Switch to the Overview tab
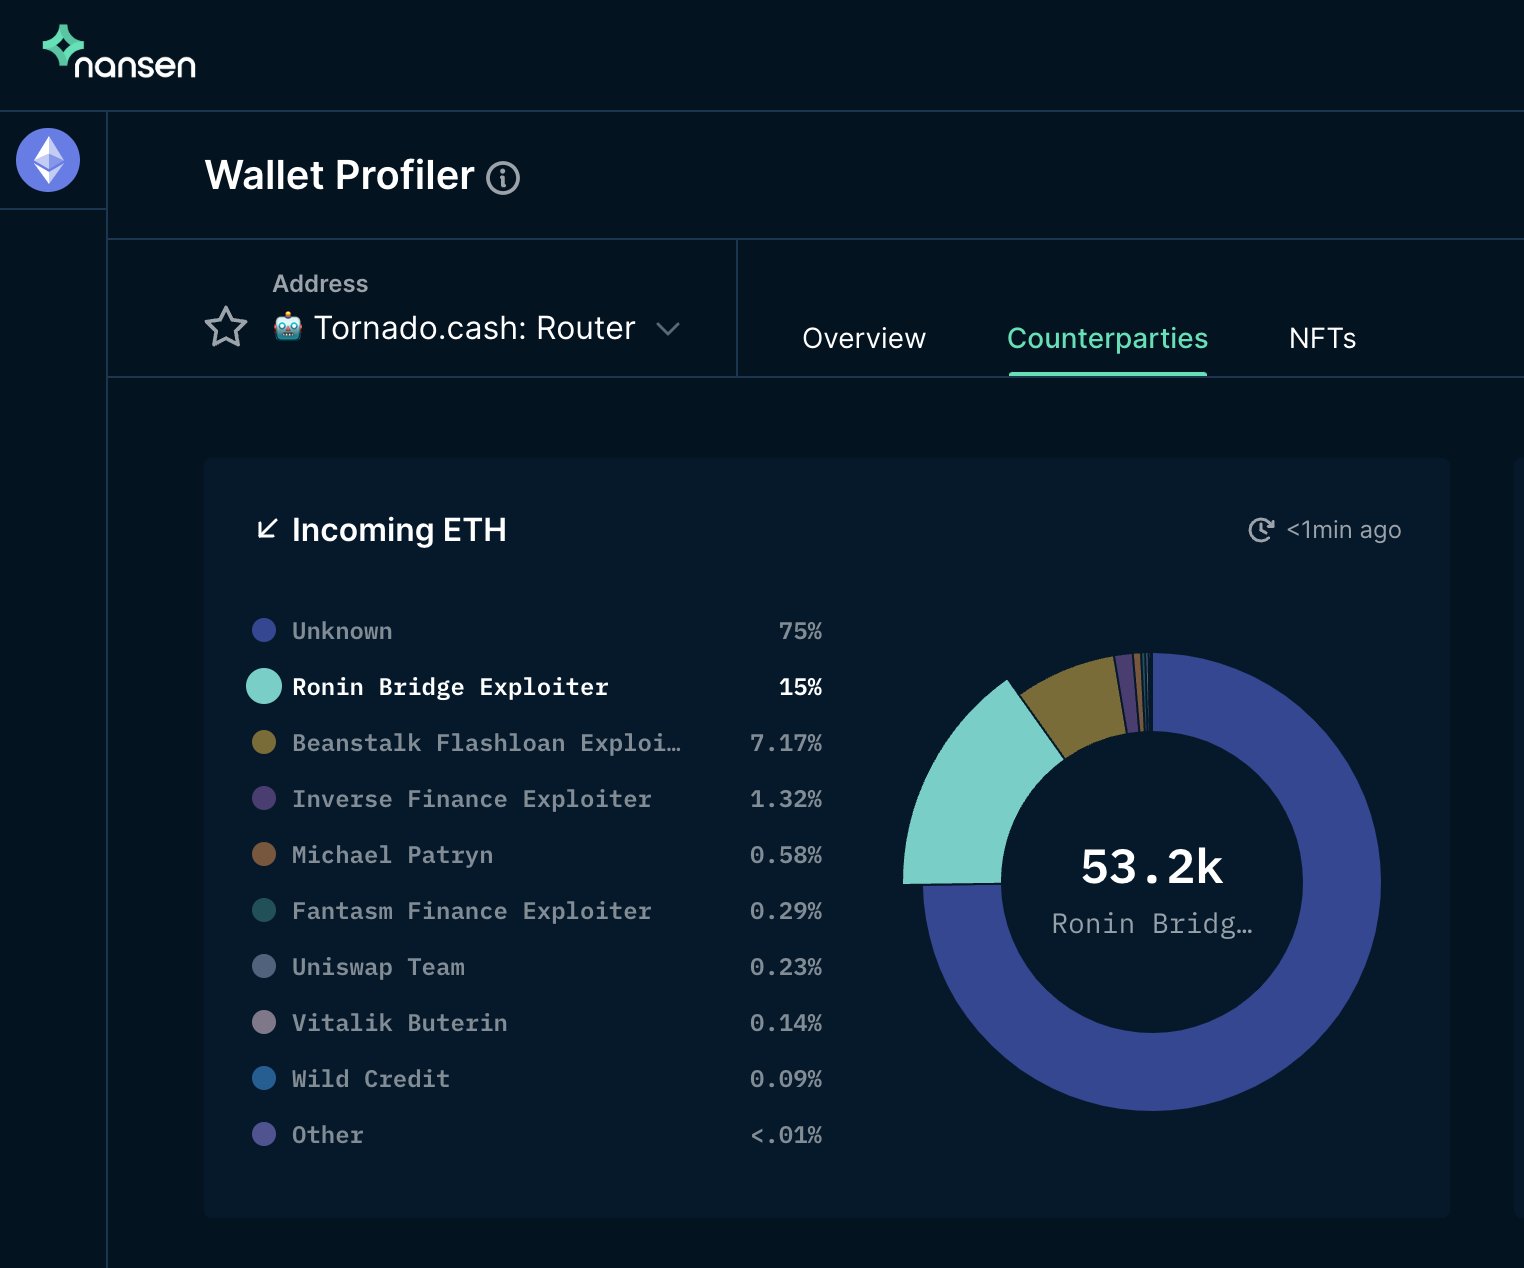The image size is (1524, 1268). (x=864, y=338)
